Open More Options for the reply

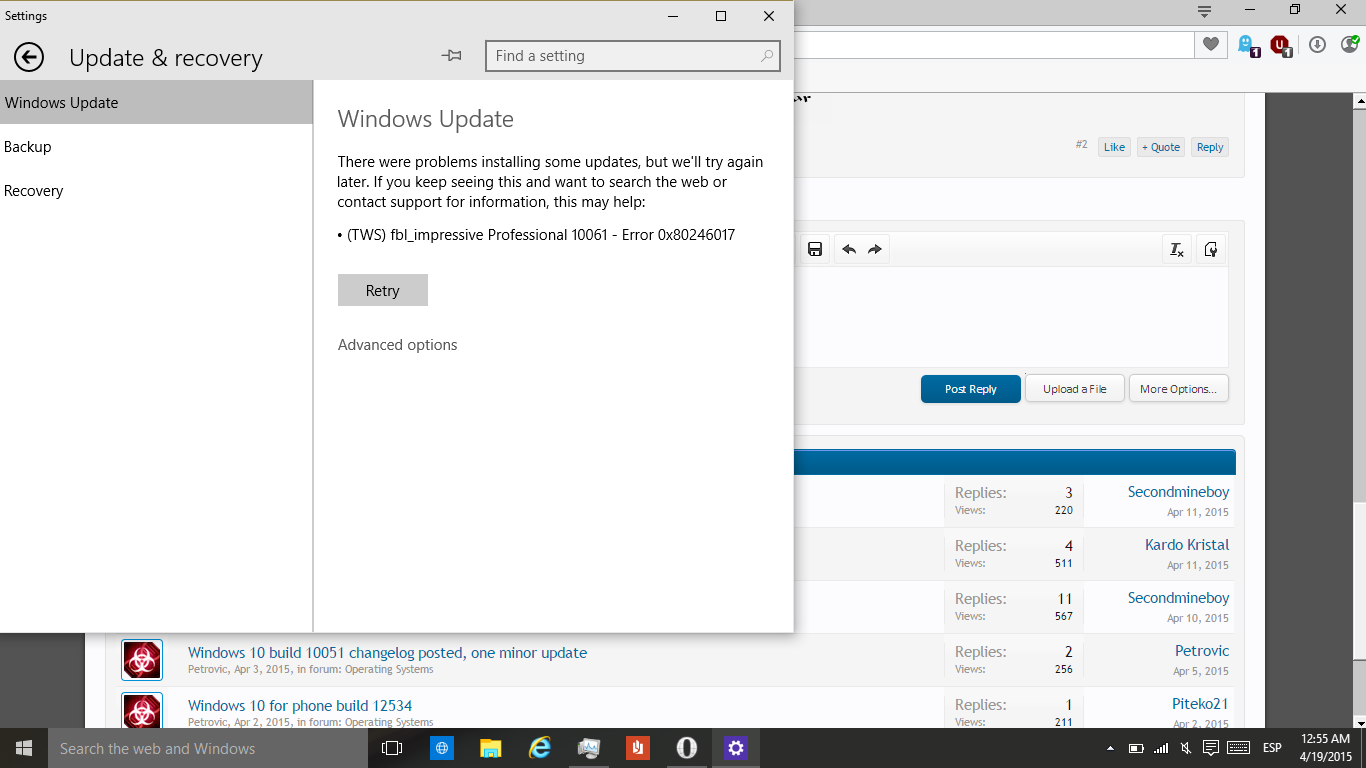click(1179, 389)
